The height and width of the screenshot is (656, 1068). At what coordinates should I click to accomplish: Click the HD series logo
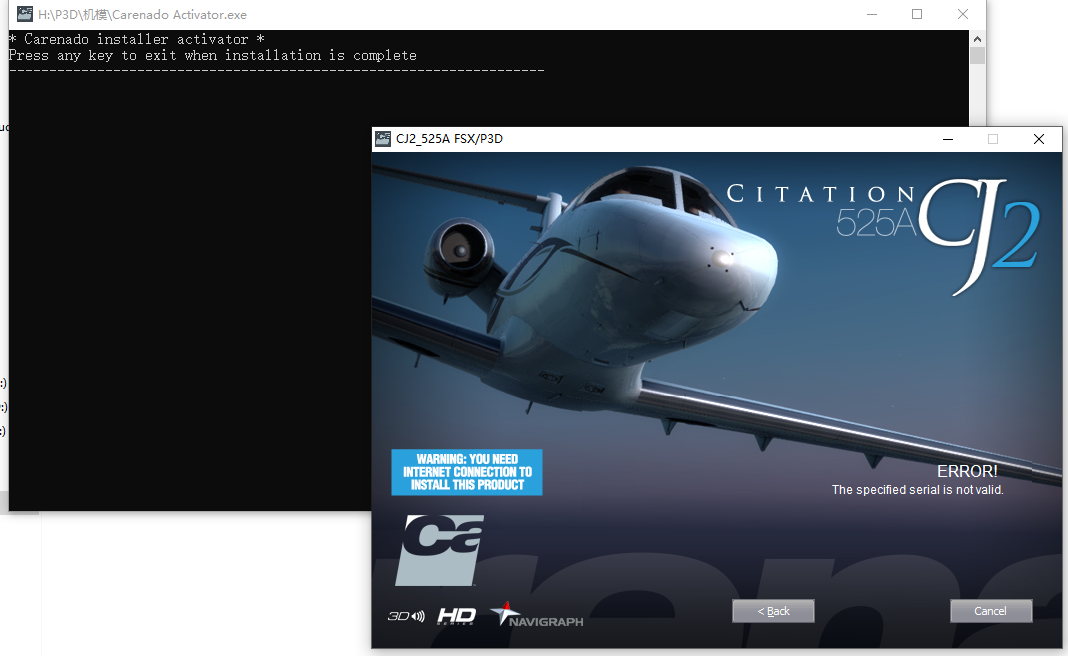pyautogui.click(x=456, y=616)
